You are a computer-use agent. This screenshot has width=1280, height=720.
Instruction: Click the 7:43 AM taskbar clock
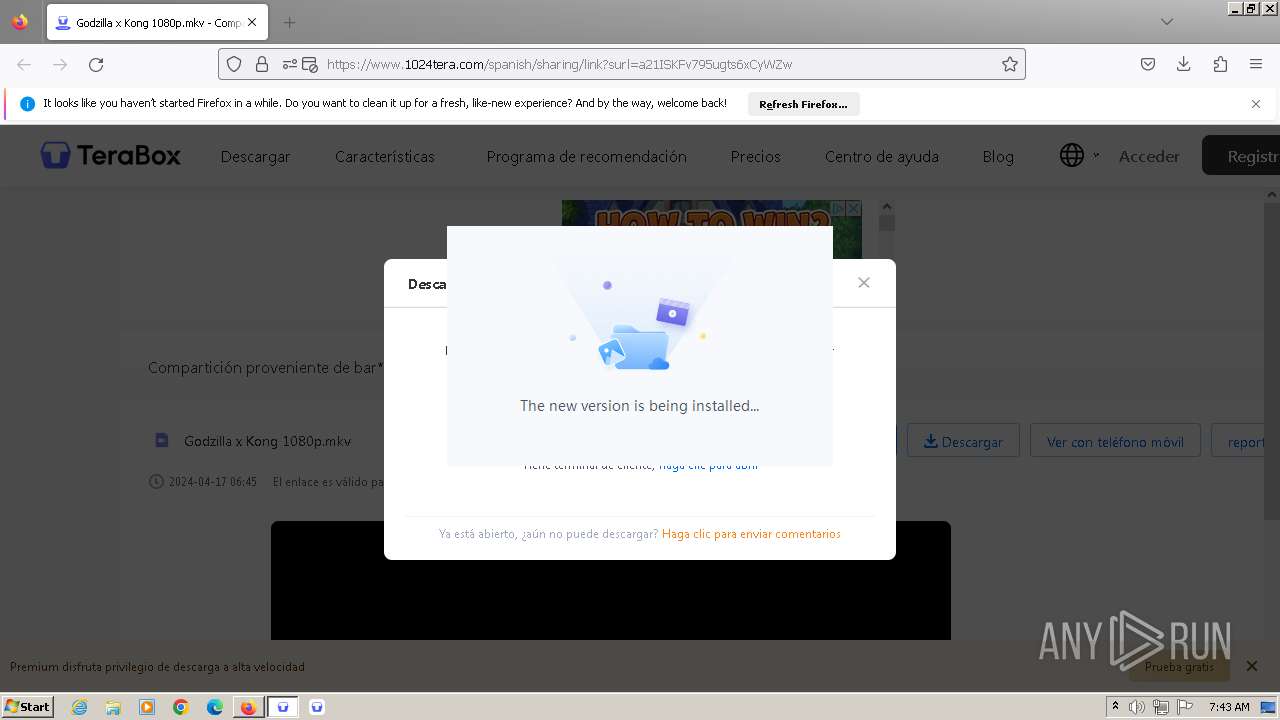1229,707
